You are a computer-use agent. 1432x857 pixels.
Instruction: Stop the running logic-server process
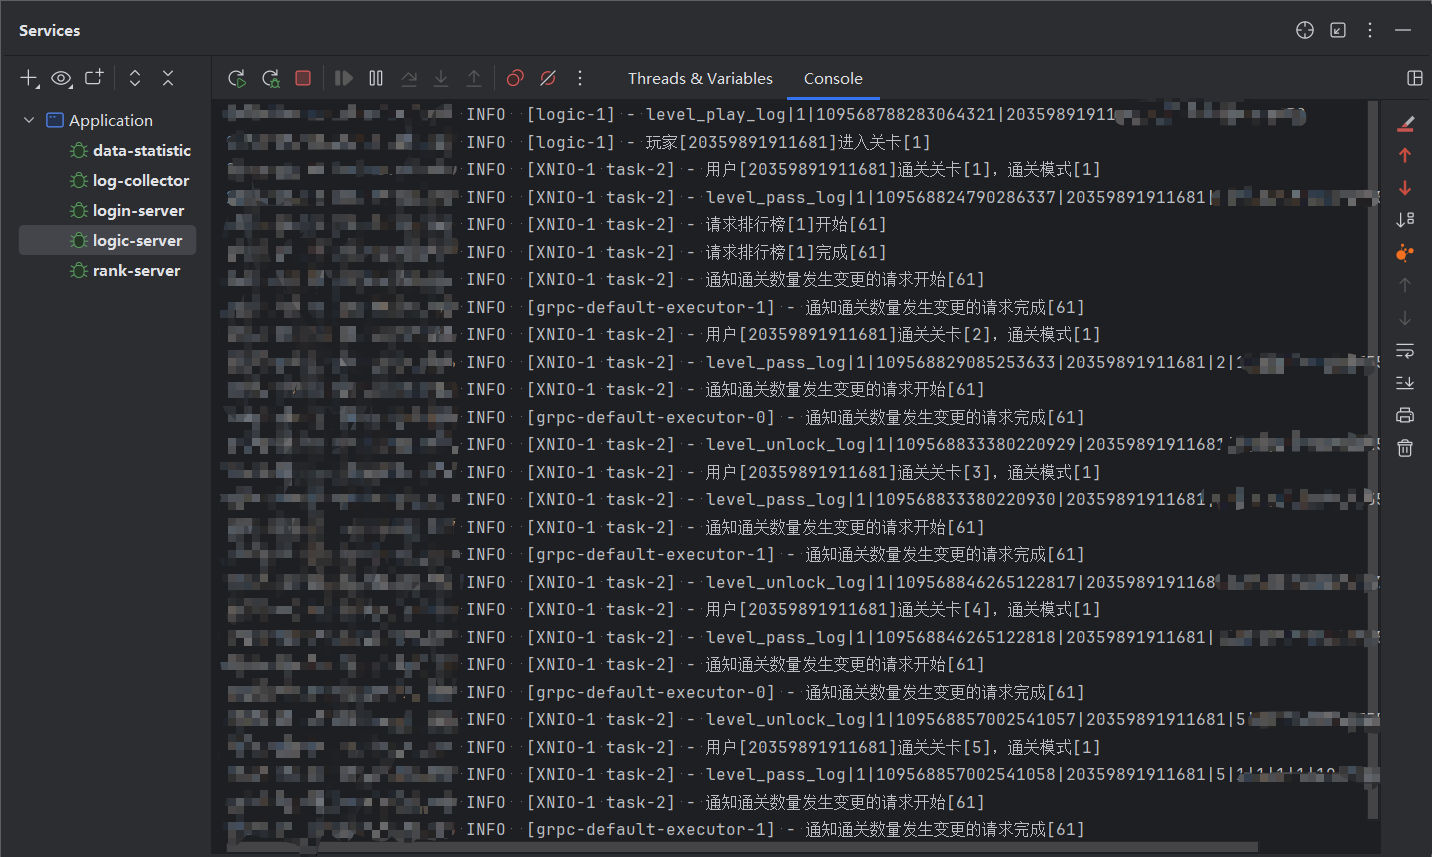tap(303, 77)
